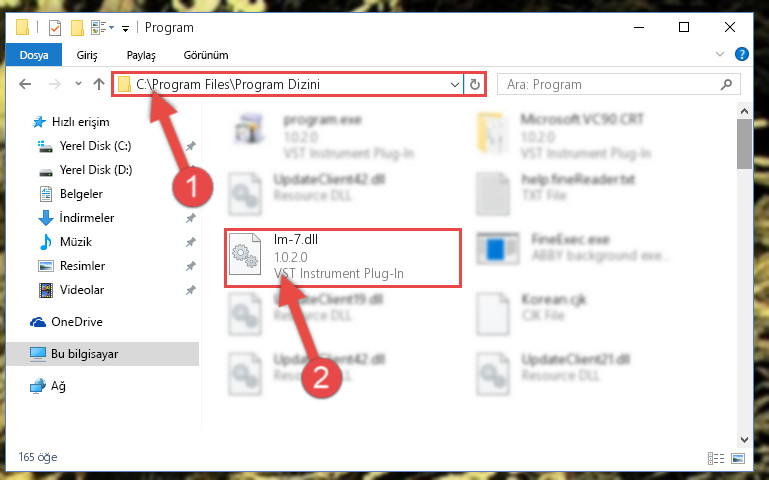
Task: Click the search magnifier icon
Action: 726,84
